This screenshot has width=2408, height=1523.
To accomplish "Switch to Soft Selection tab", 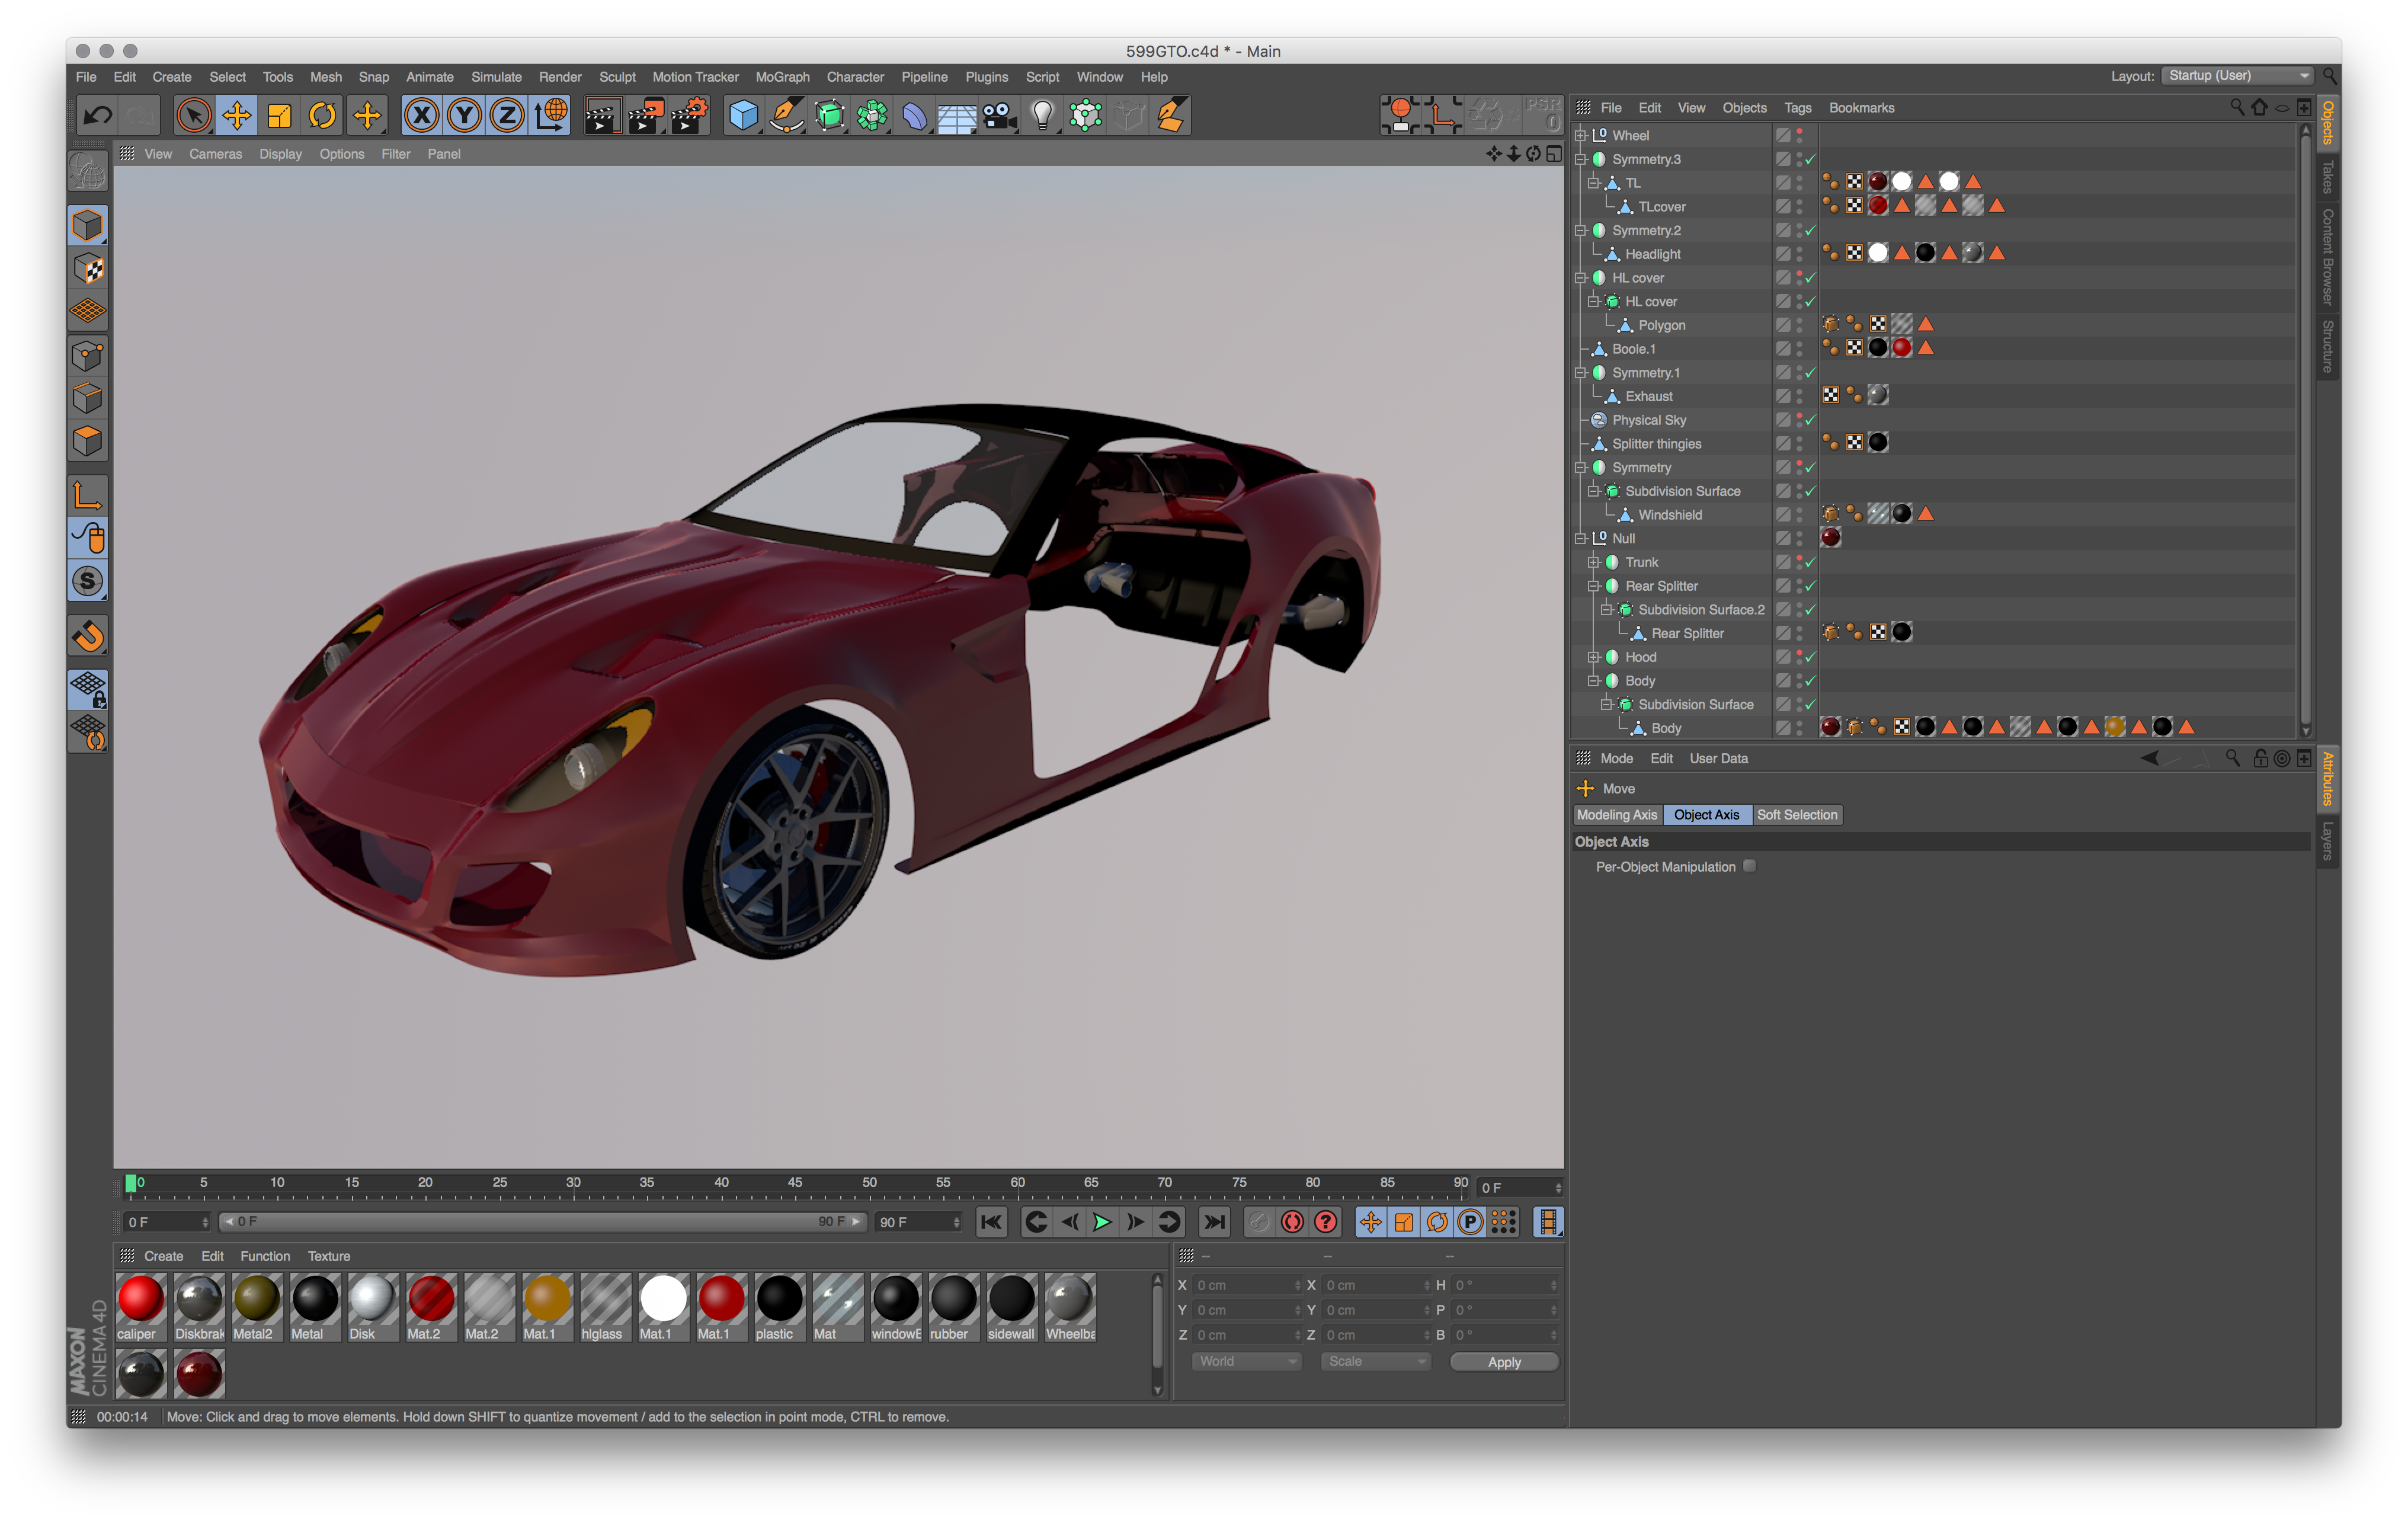I will click(x=1797, y=815).
